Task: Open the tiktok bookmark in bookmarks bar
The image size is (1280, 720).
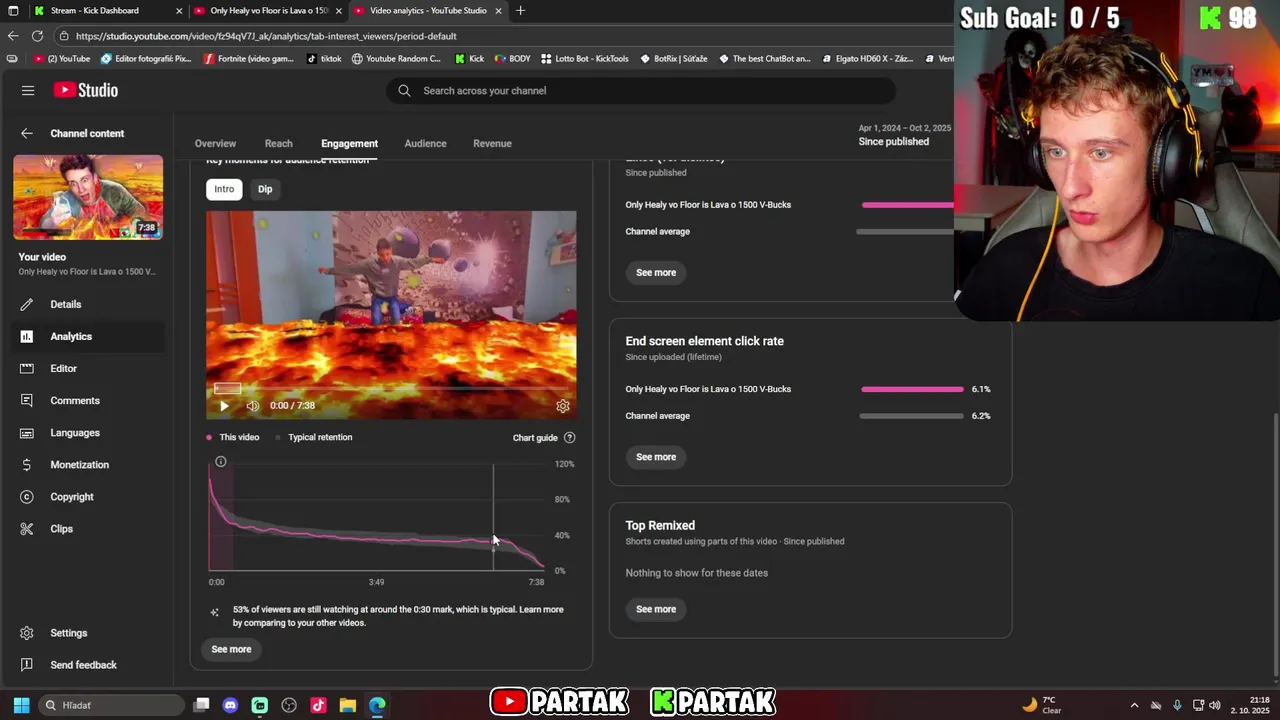Action: click(x=324, y=59)
